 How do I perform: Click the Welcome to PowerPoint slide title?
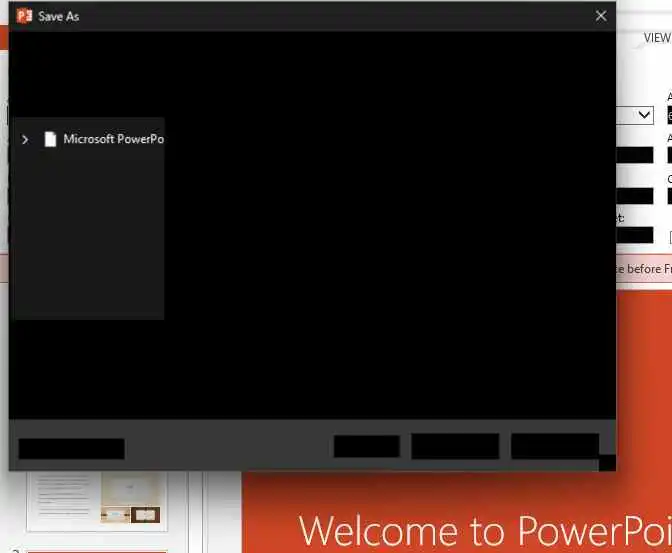pyautogui.click(x=485, y=532)
